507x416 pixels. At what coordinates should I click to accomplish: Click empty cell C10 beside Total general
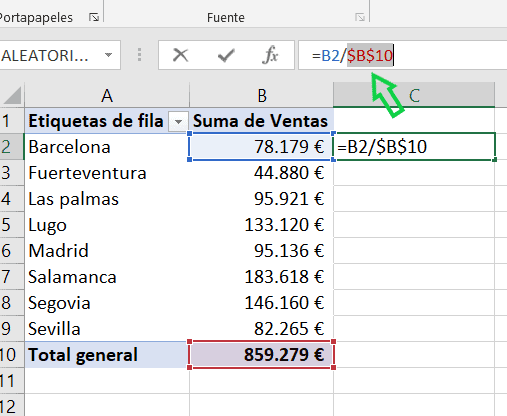(414, 355)
